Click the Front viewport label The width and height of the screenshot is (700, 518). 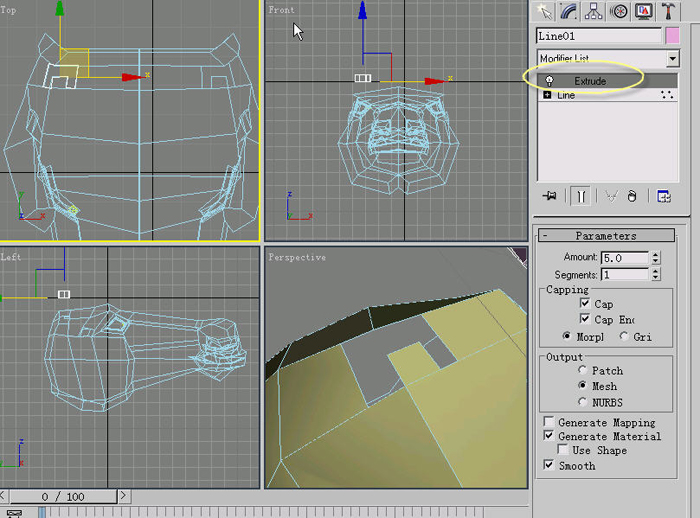pos(281,9)
